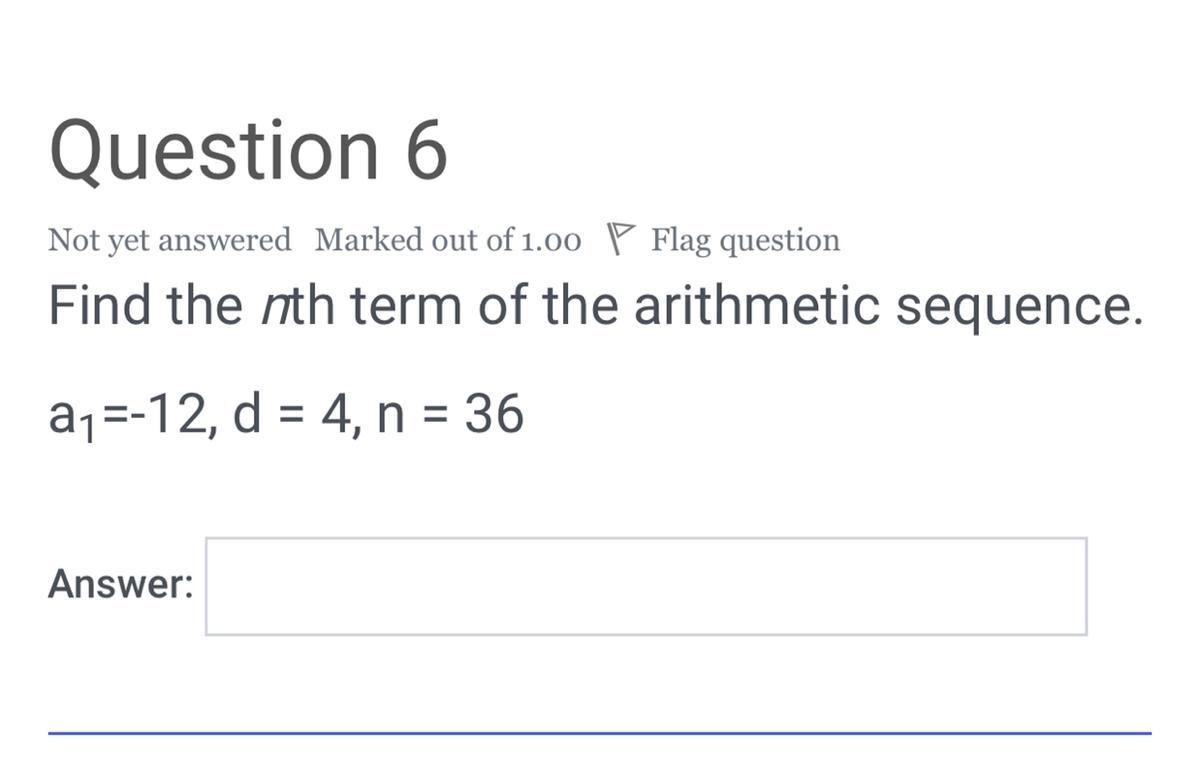Click the Answer: label

120,584
